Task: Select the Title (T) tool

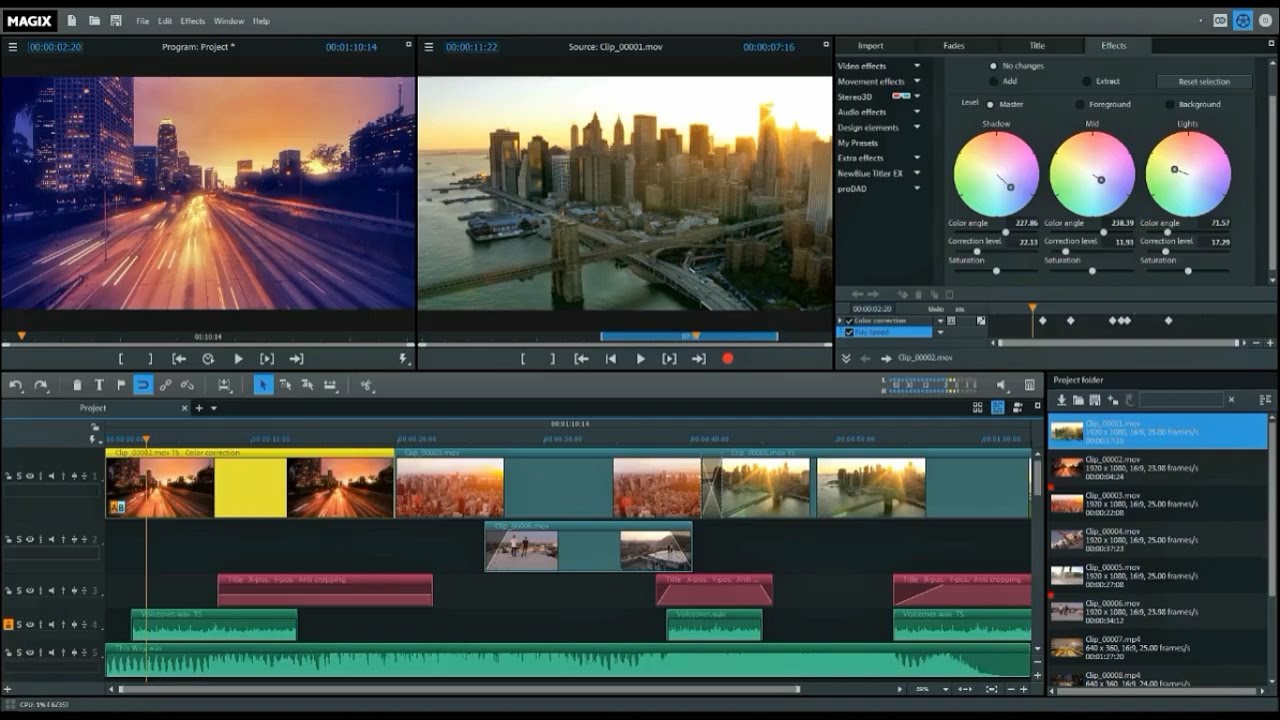Action: [x=99, y=385]
